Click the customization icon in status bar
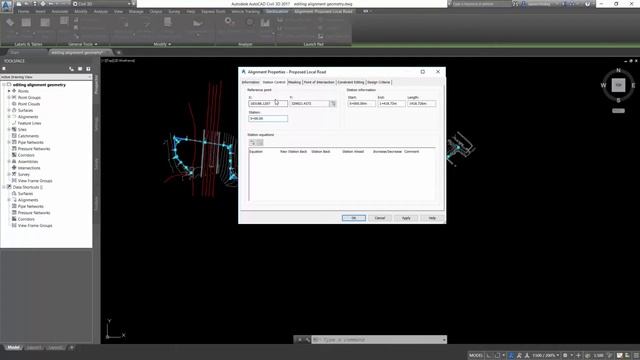640x360 pixels. click(636, 356)
